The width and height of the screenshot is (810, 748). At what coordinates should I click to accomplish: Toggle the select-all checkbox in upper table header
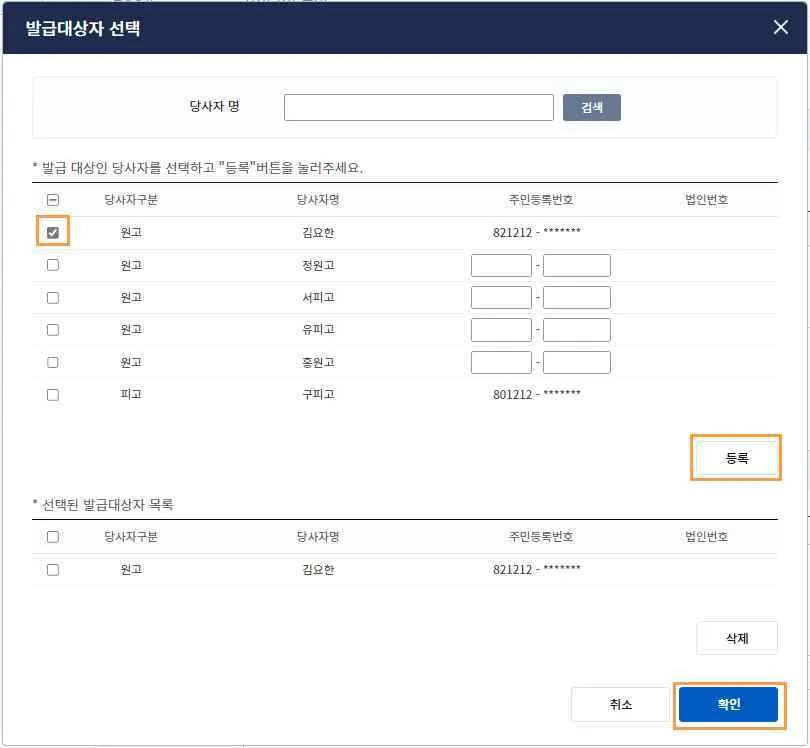[x=53, y=200]
